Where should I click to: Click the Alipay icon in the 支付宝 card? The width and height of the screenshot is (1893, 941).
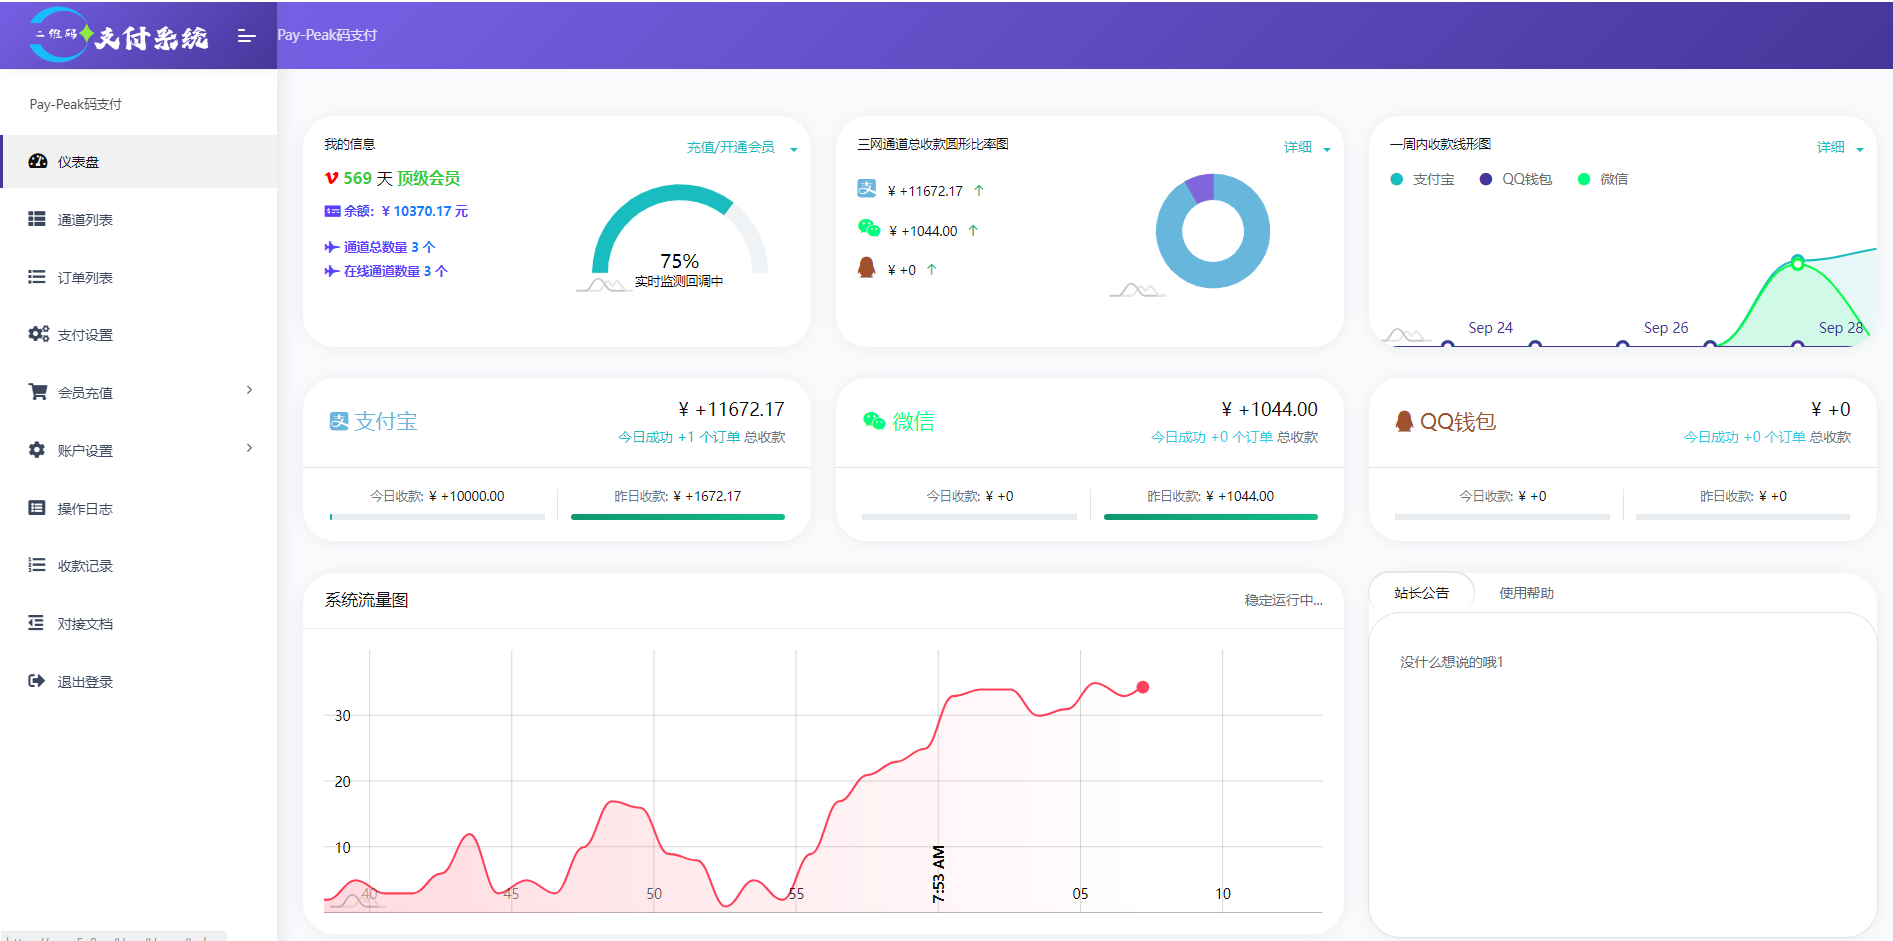tap(339, 421)
